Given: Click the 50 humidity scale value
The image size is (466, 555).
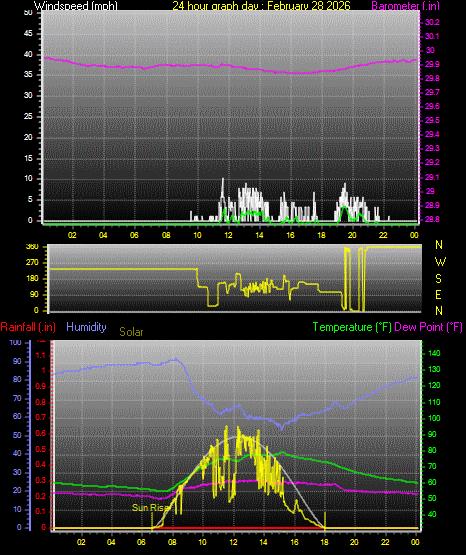Looking at the screenshot, I should pos(17,435).
